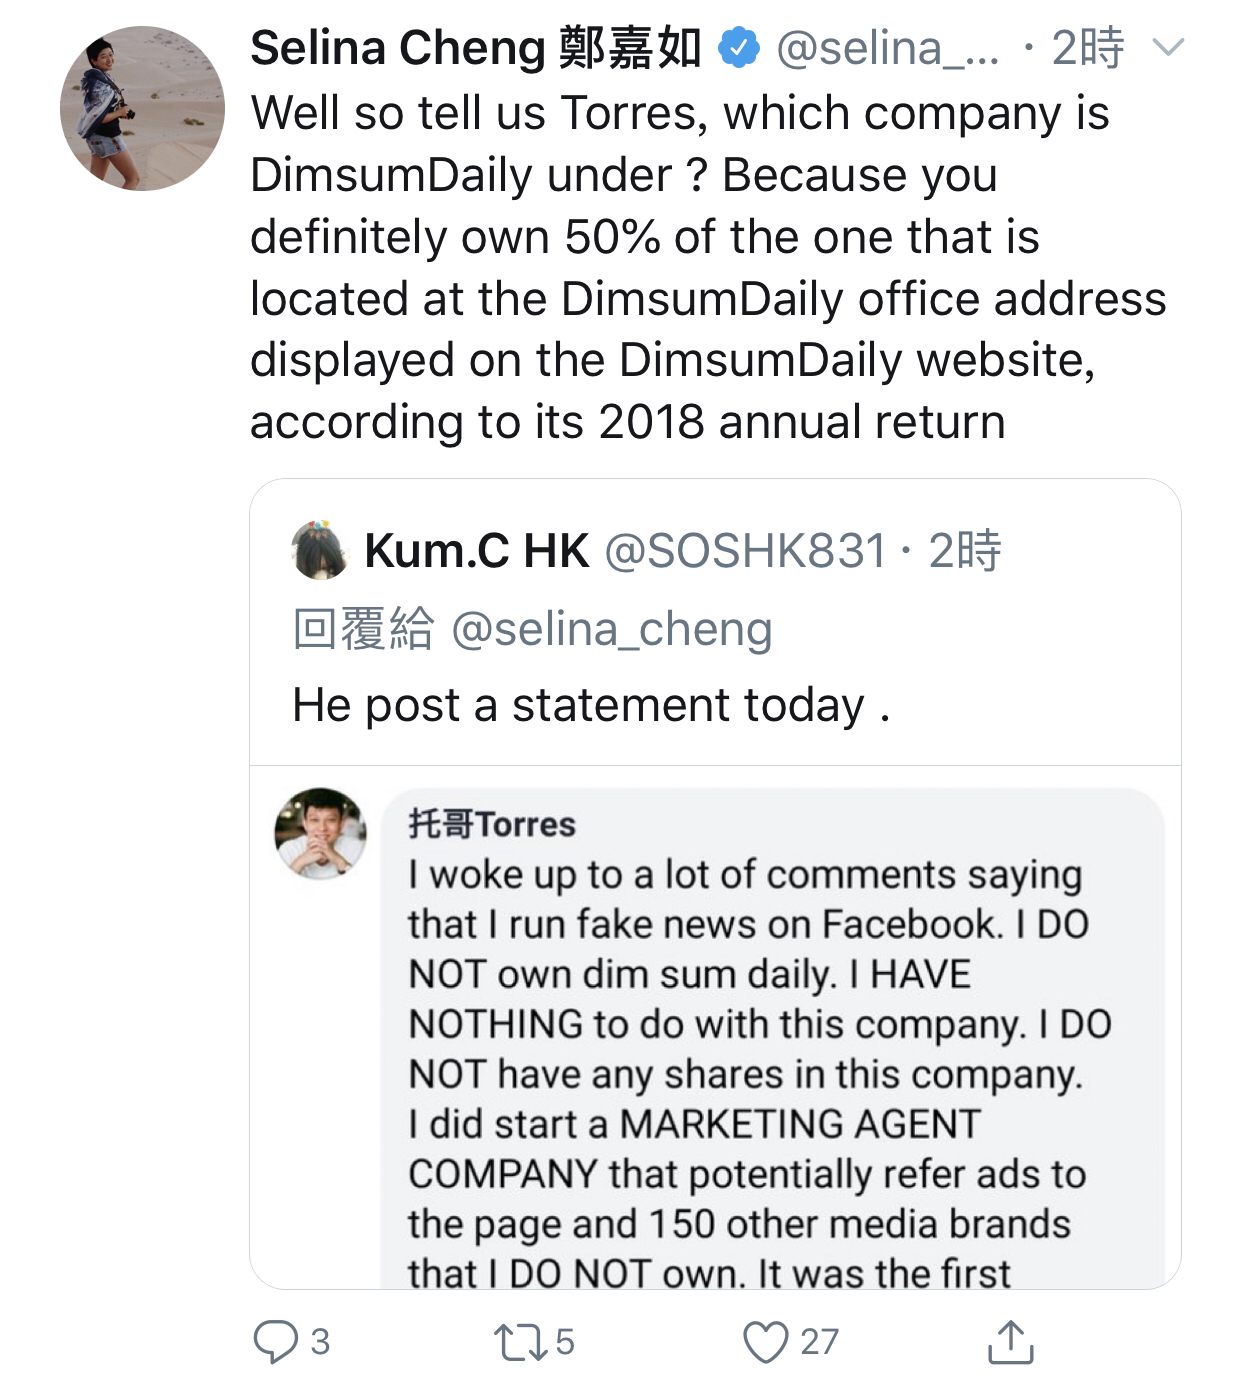1242x1391 pixels.
Task: Click the 托哥Torres name in the statement
Action: pyautogui.click(x=492, y=824)
